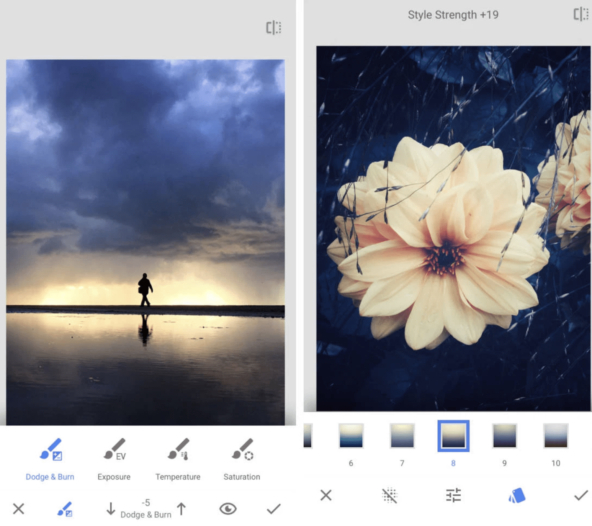Decrease Dodge & Burn value with down arrow
The width and height of the screenshot is (592, 526).
coord(111,509)
